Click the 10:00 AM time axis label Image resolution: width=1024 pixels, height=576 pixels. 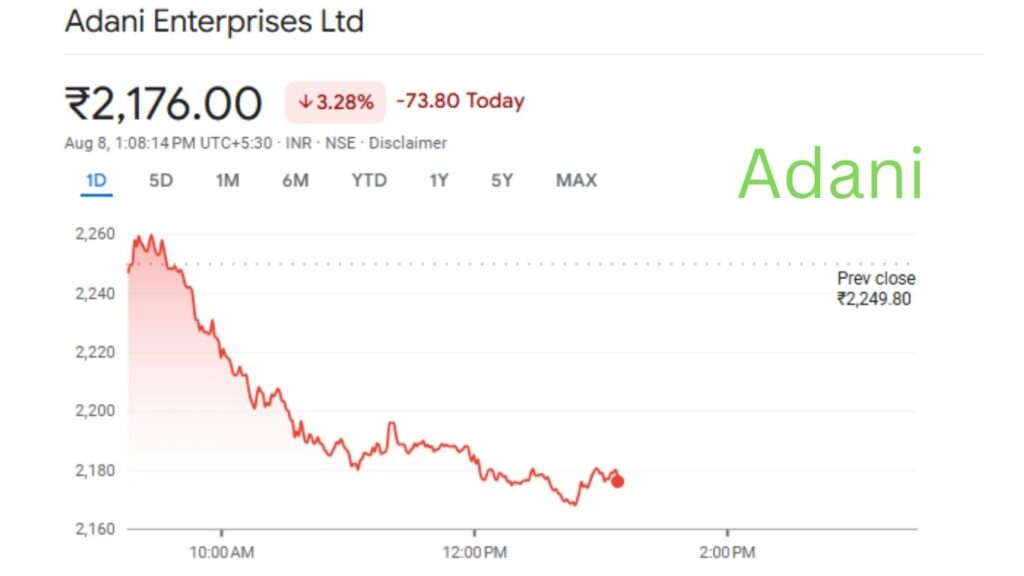coord(221,552)
